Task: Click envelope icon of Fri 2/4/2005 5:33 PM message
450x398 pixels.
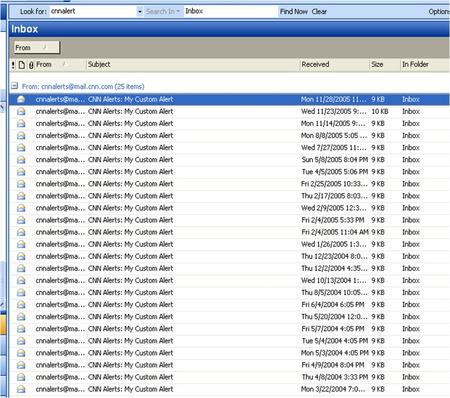Action: [x=21, y=220]
